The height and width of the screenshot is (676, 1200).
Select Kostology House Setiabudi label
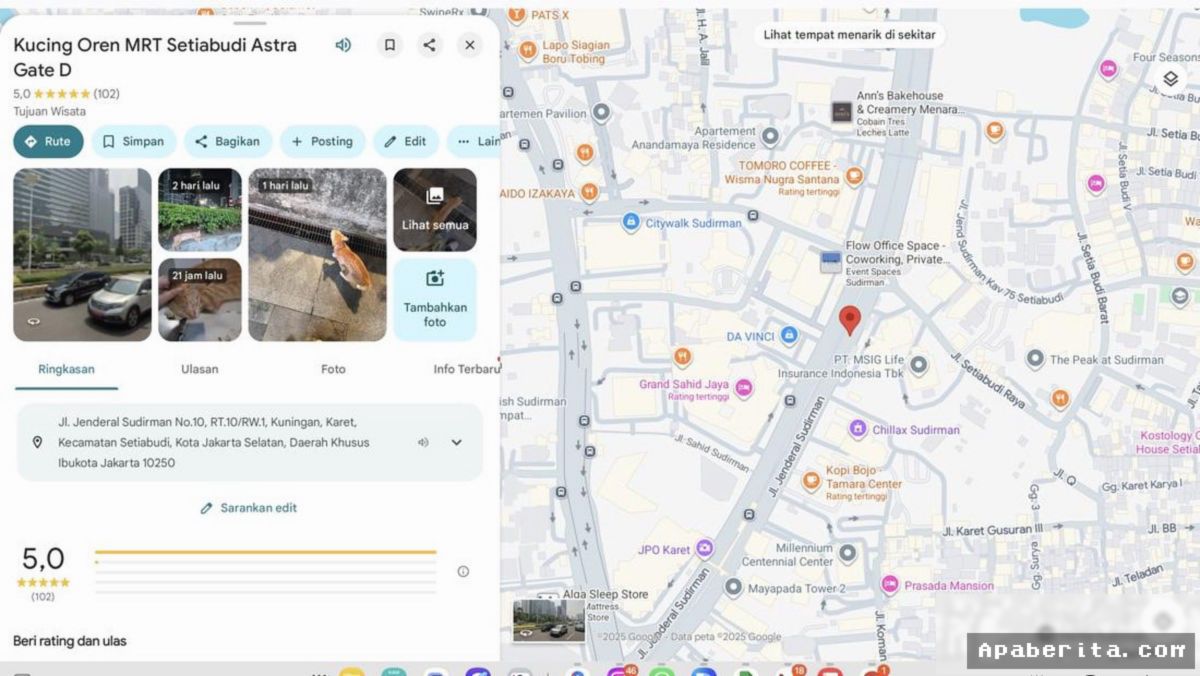point(1168,442)
